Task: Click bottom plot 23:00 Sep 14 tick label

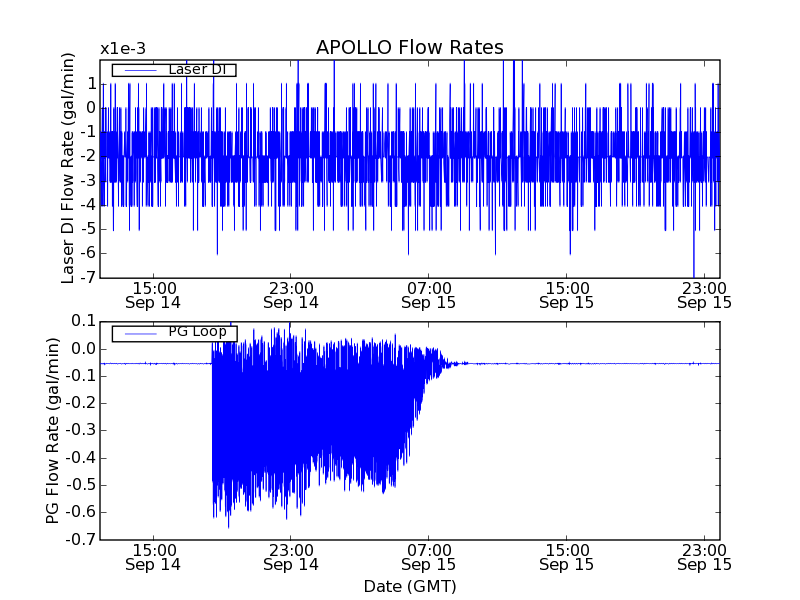Action: point(291,558)
